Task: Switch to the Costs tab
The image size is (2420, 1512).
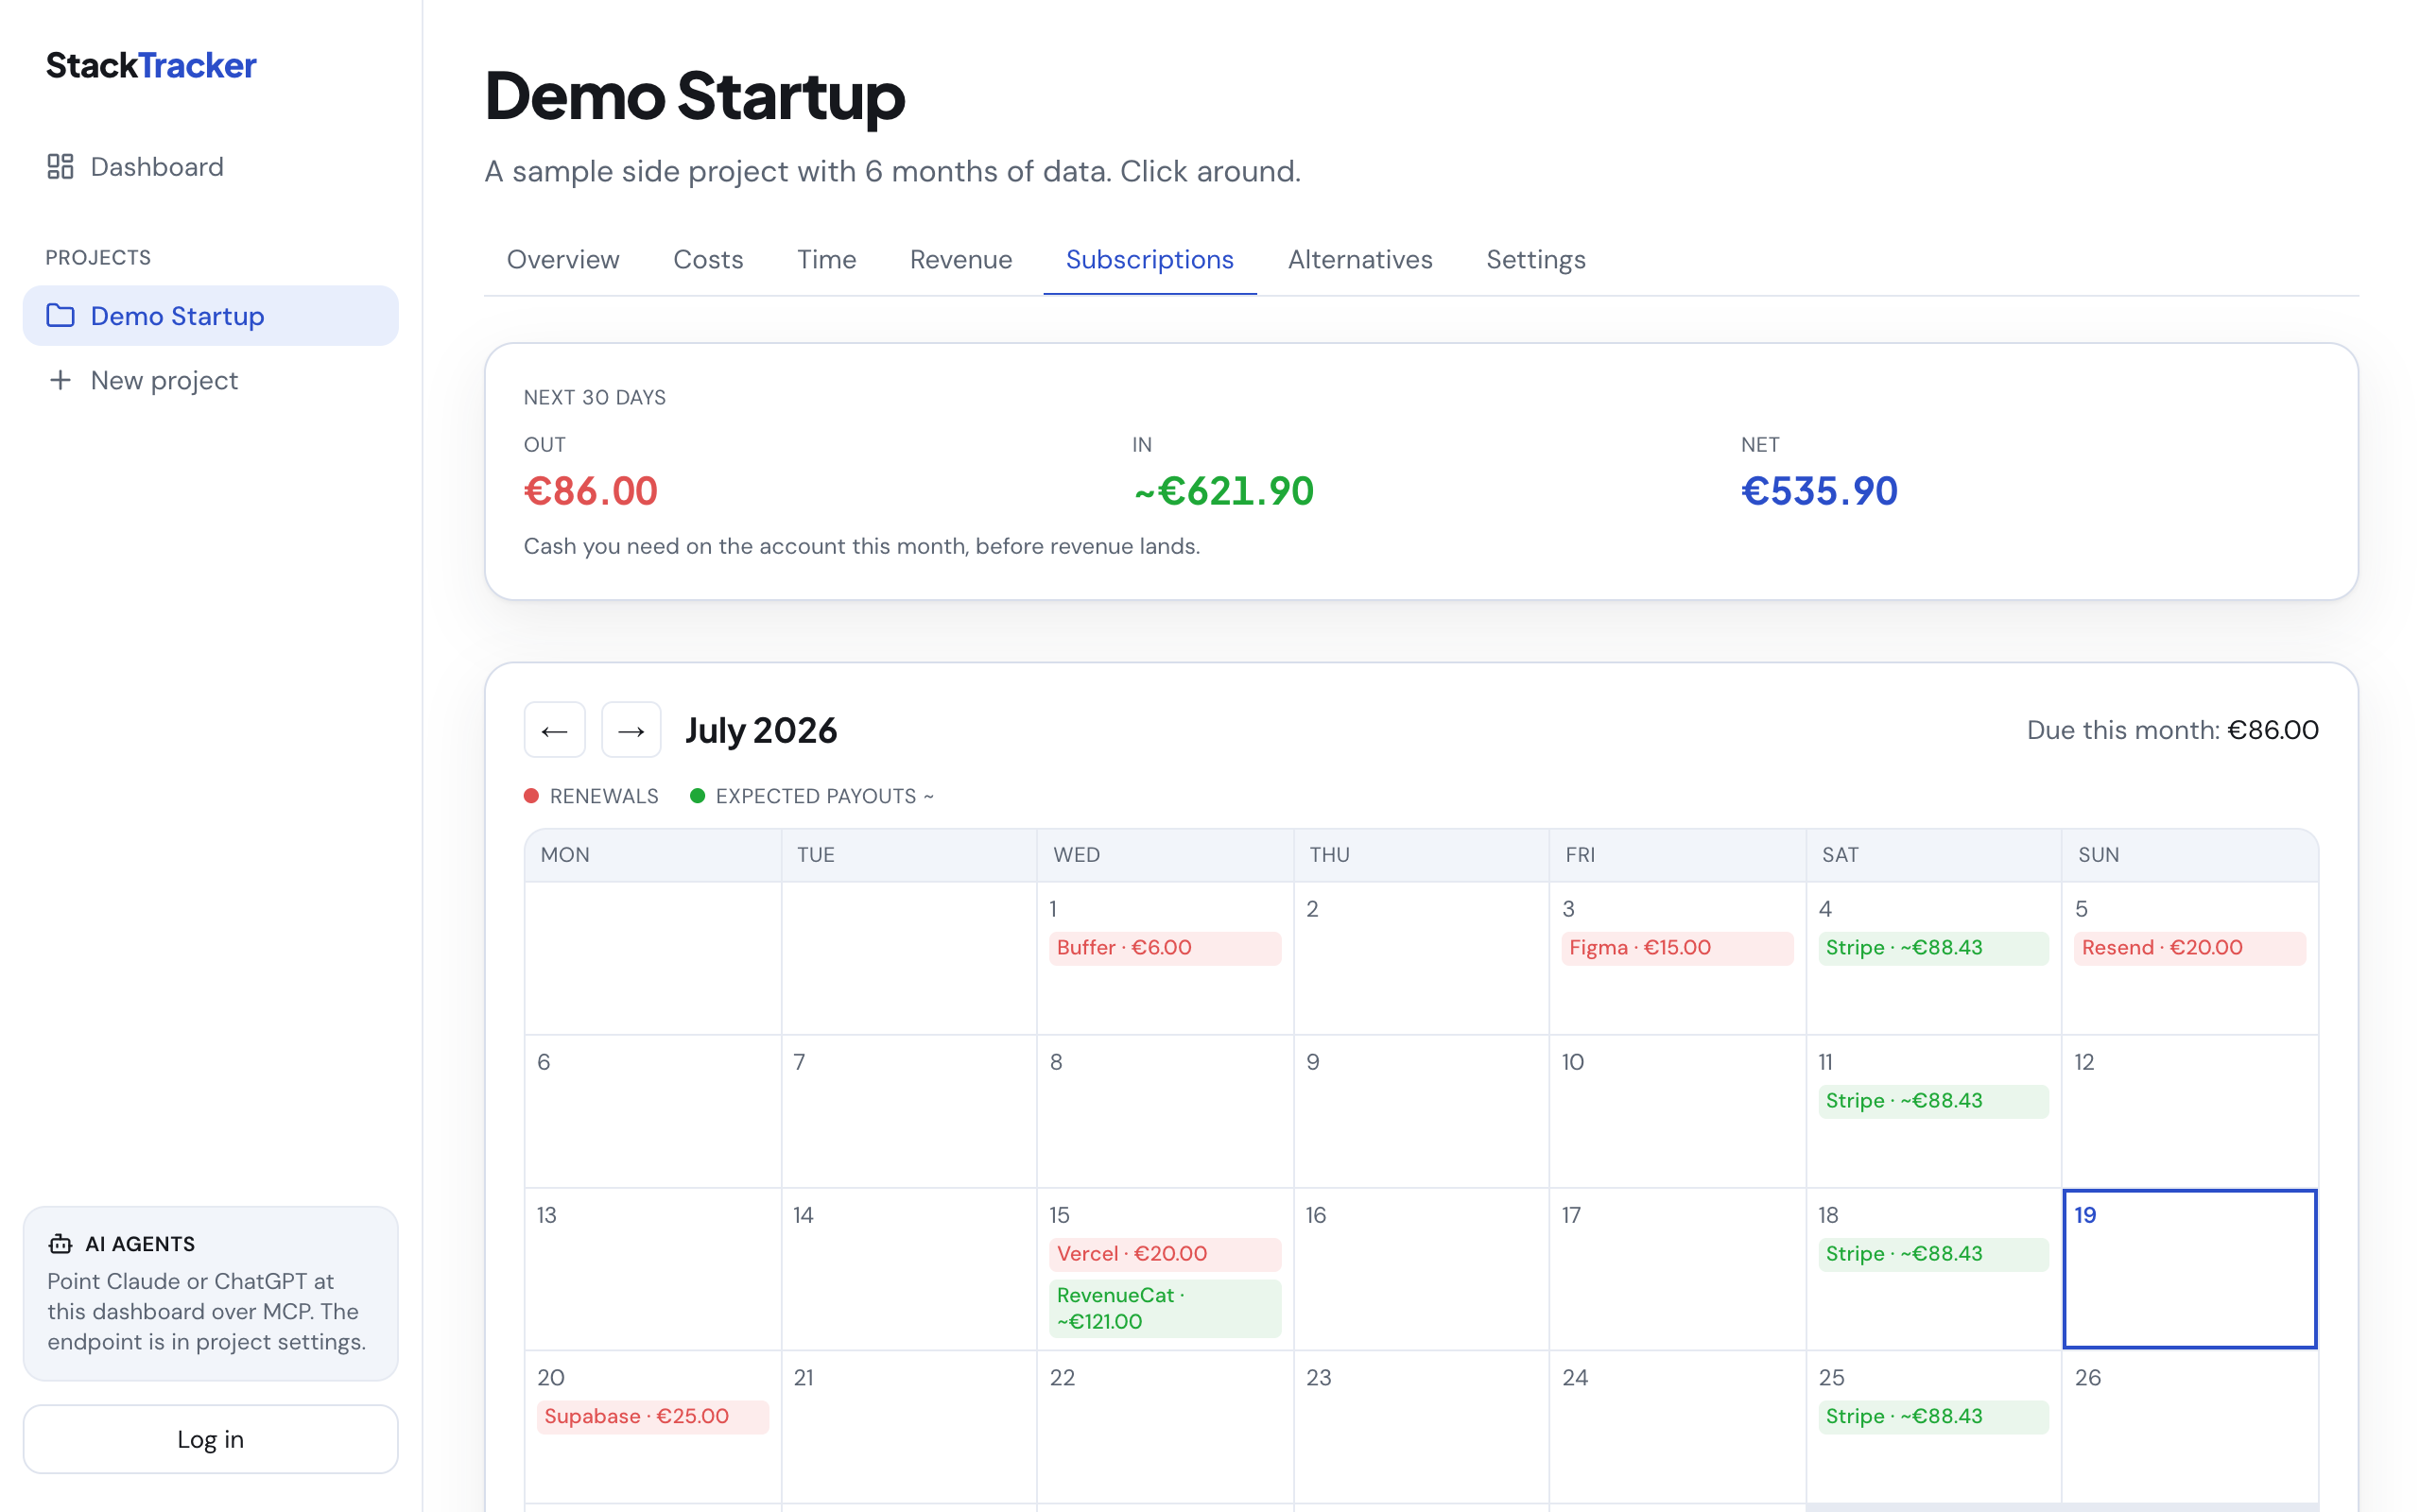Action: click(708, 260)
